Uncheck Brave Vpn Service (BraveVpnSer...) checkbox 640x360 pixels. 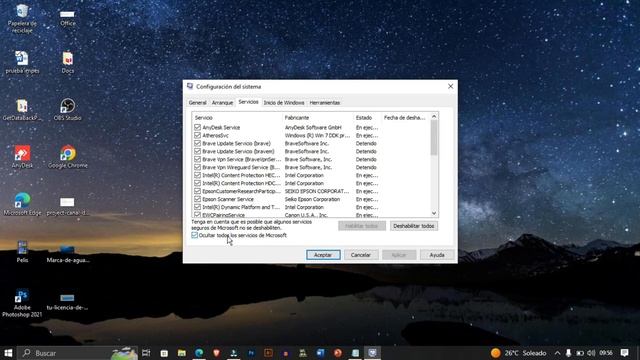pyautogui.click(x=198, y=159)
